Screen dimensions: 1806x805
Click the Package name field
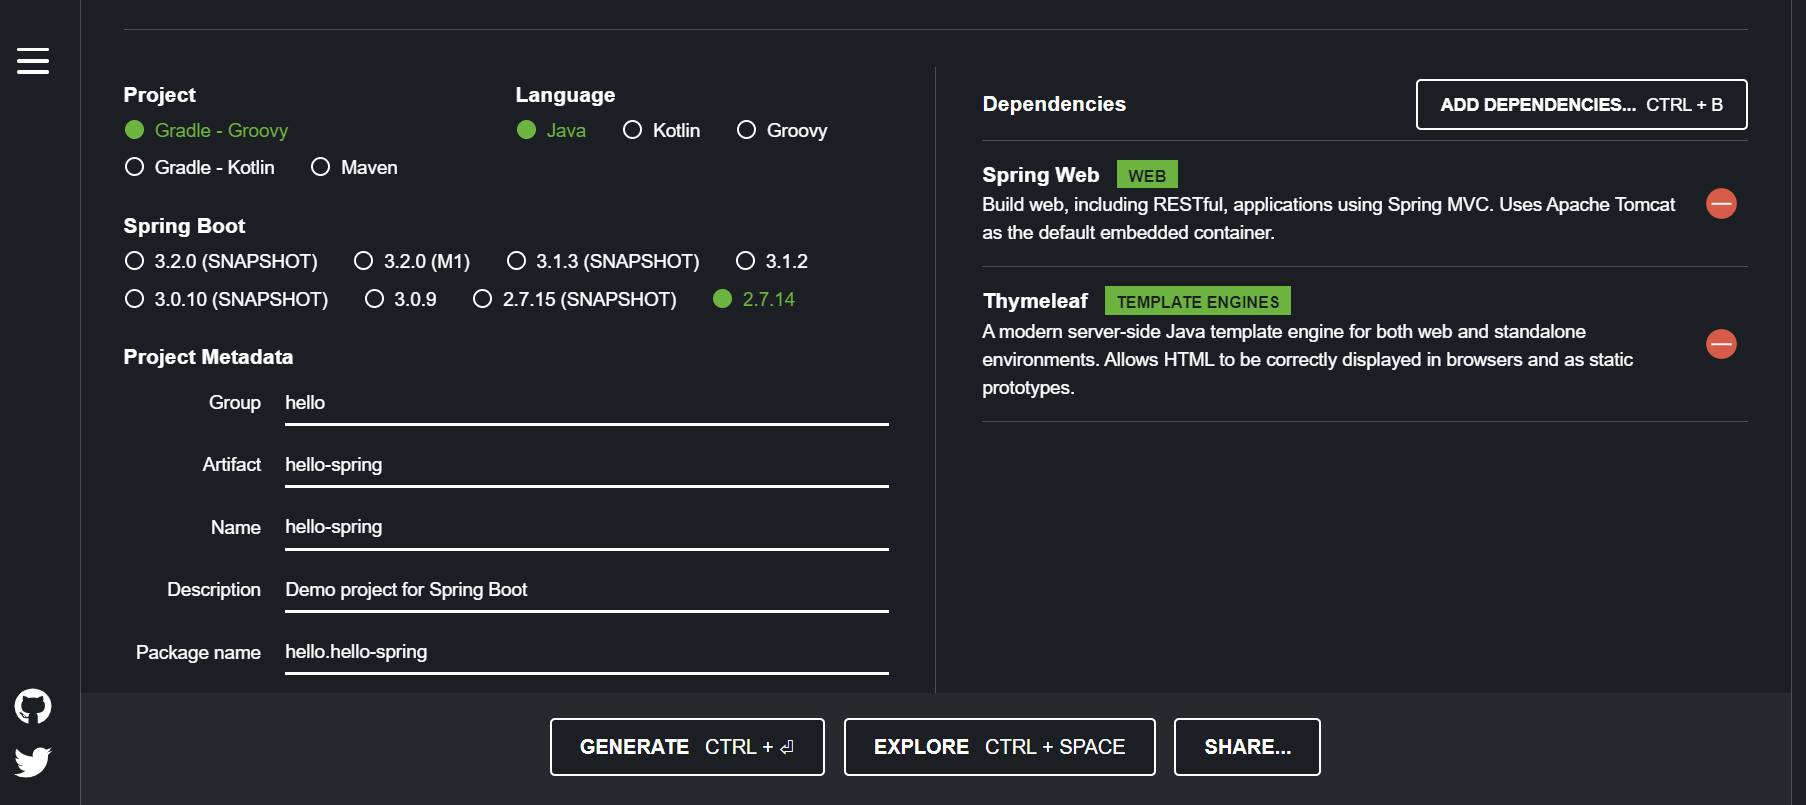pos(587,652)
